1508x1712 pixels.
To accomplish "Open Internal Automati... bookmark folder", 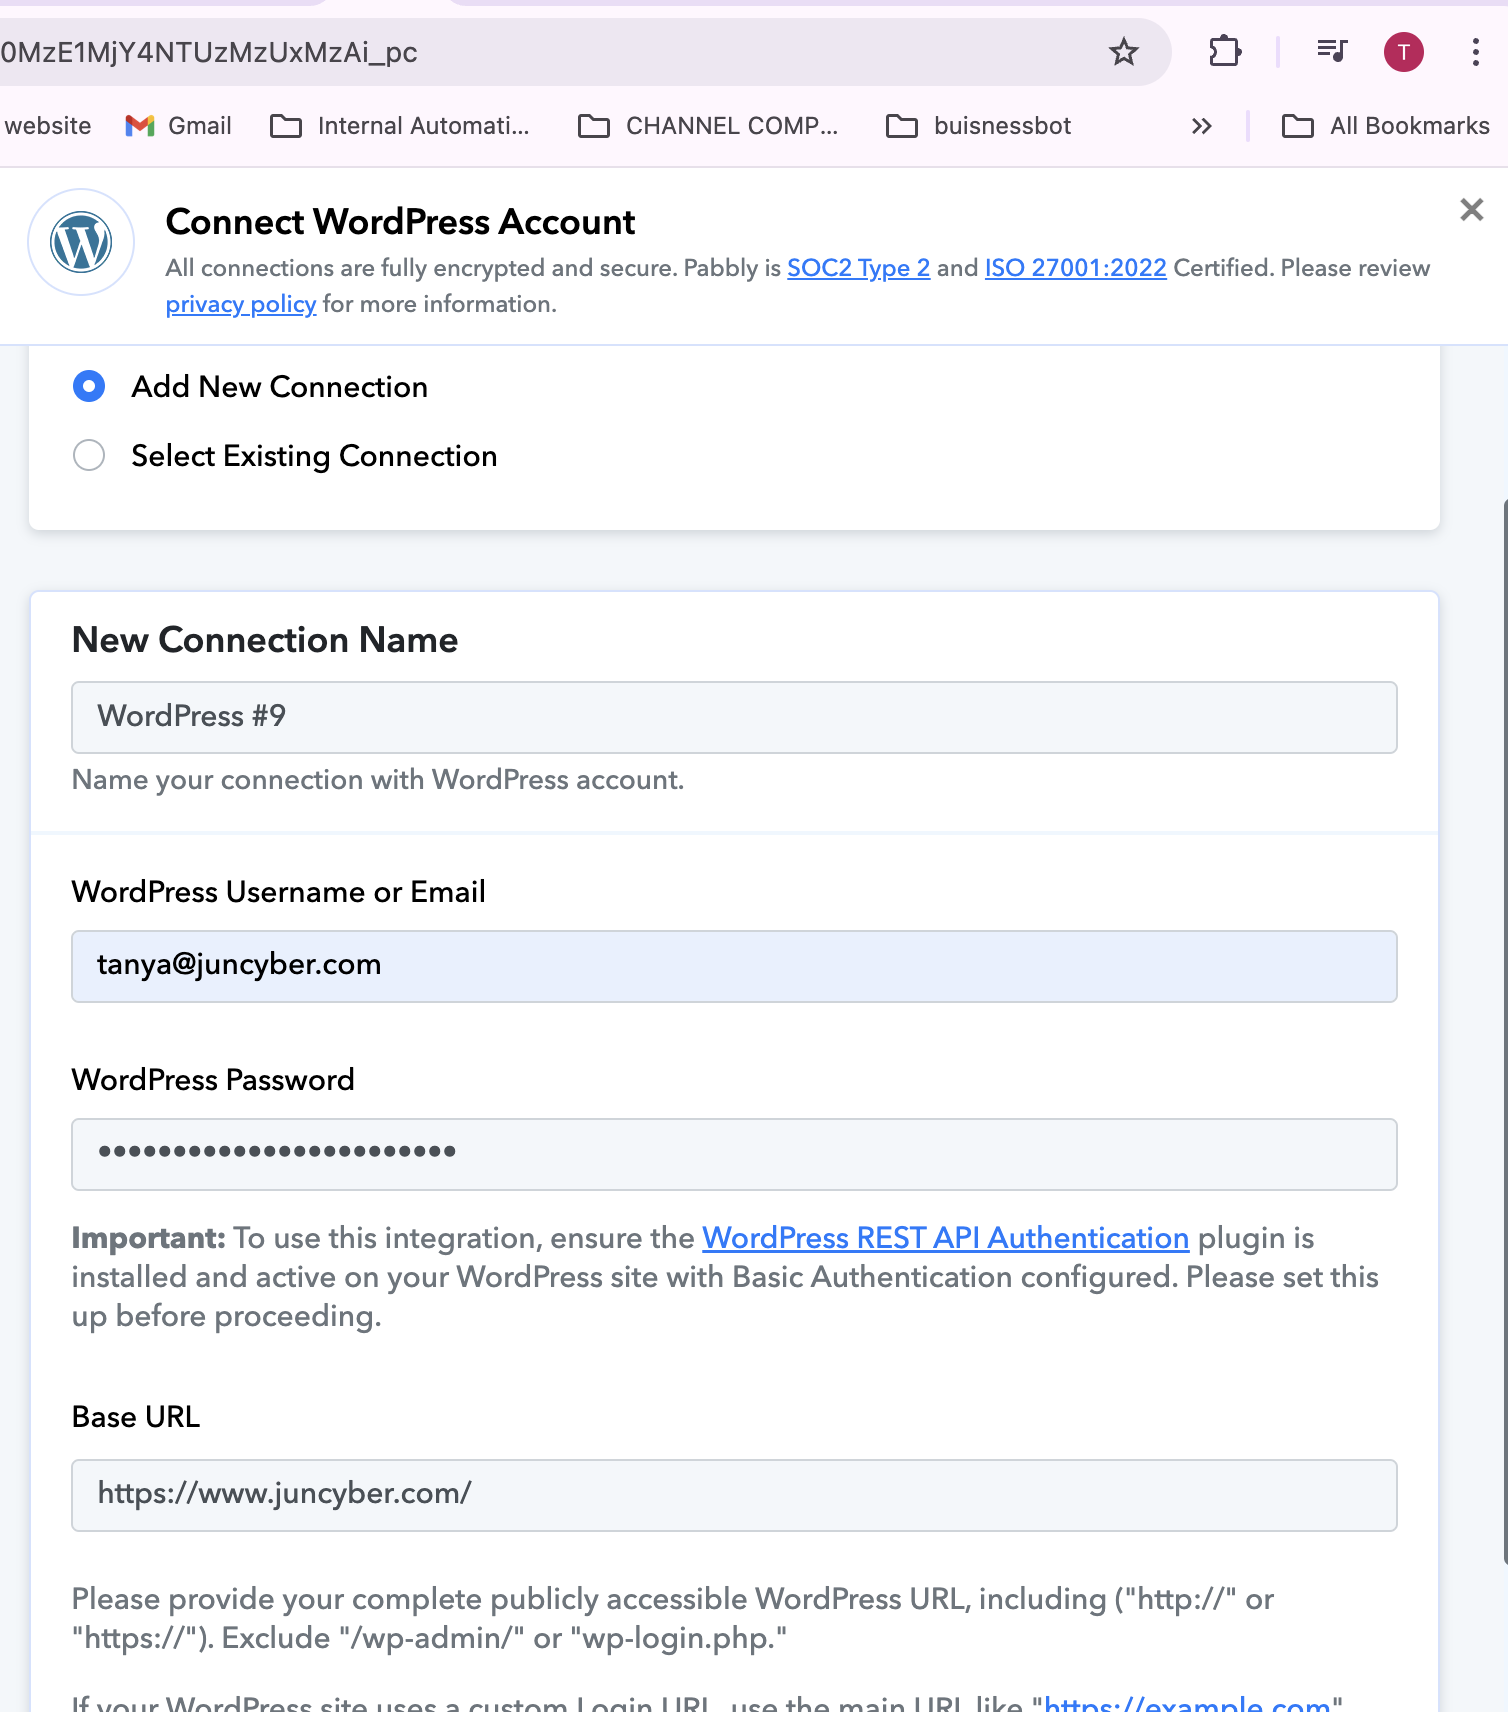I will [400, 126].
